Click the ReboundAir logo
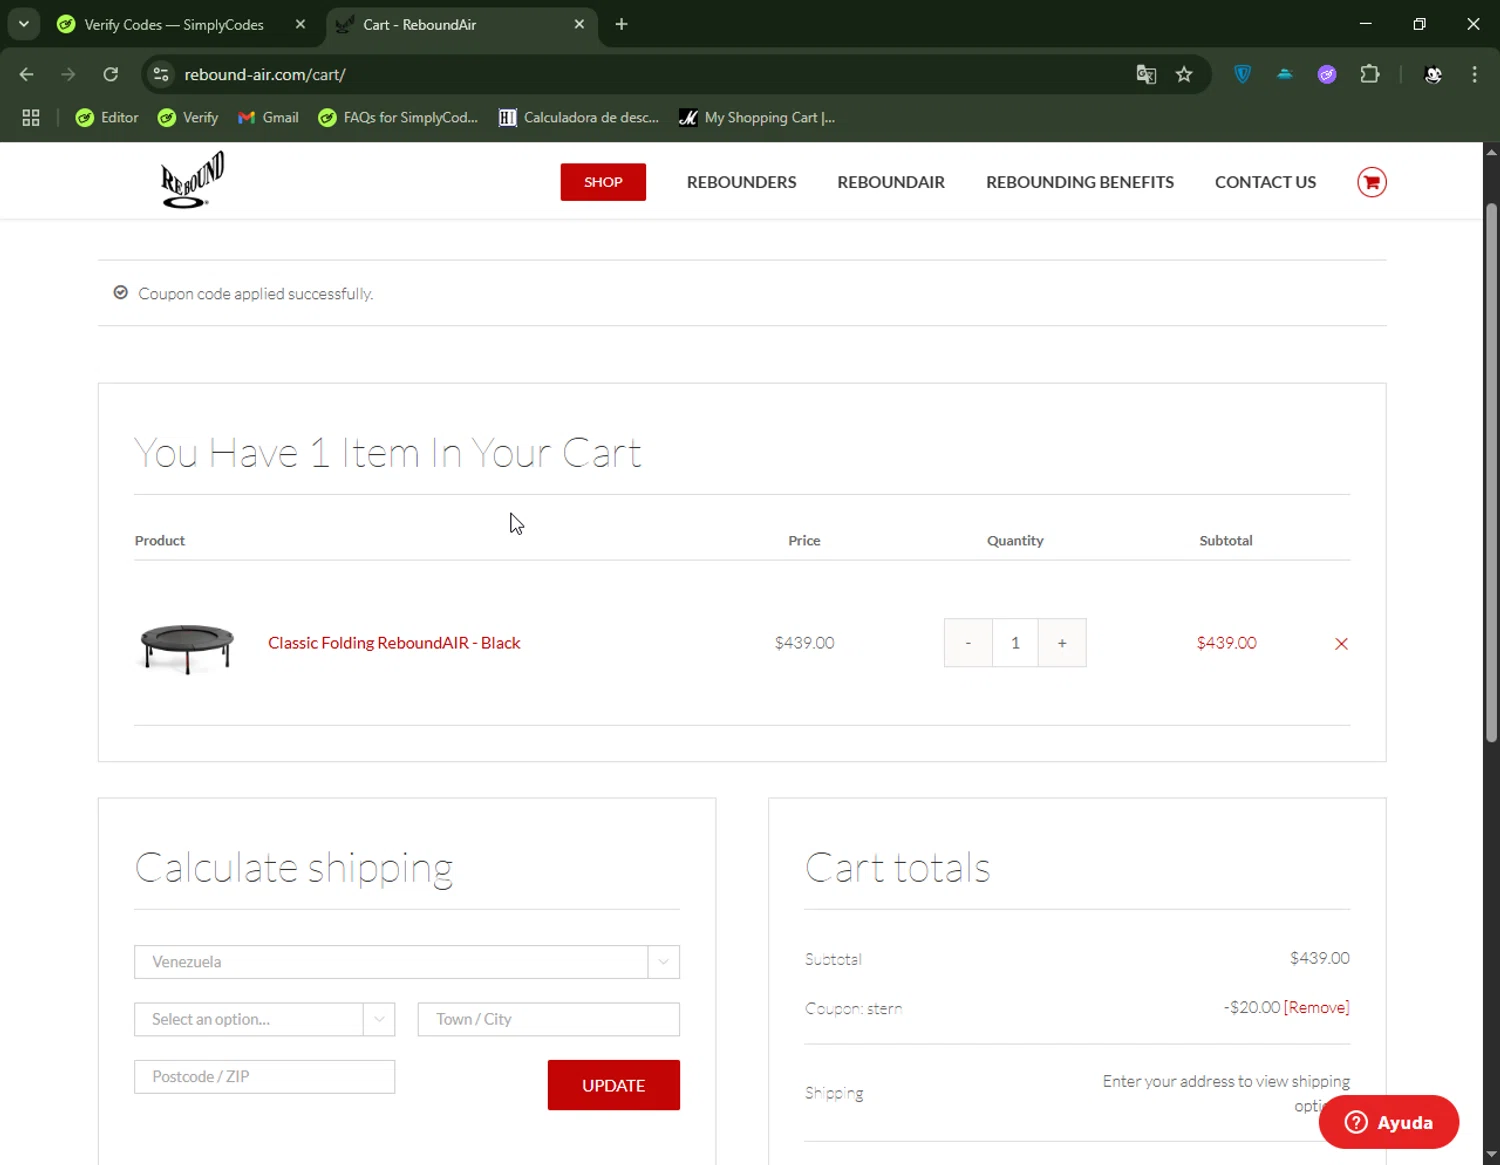The image size is (1500, 1165). point(192,180)
